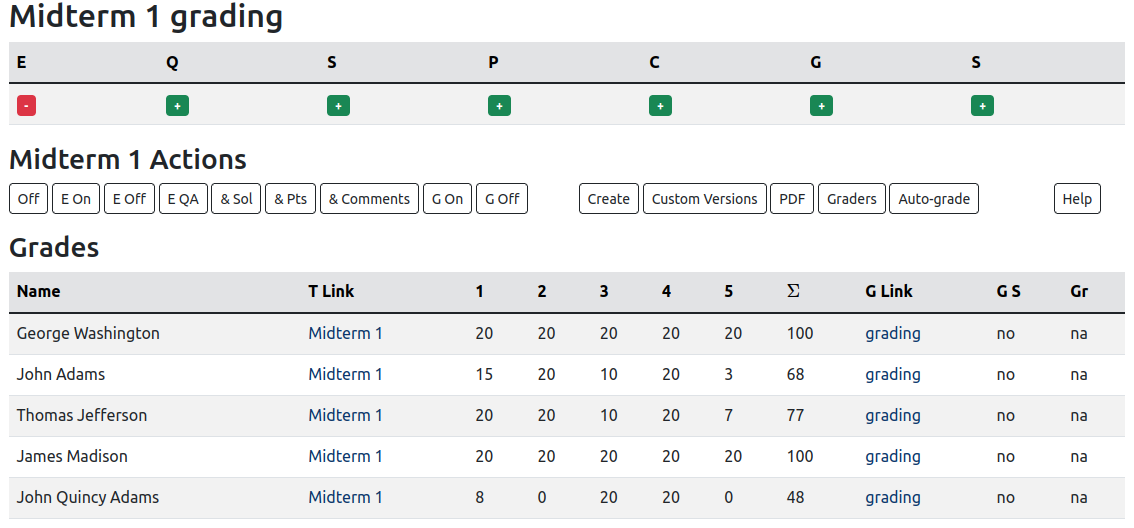Open John Quincy Adams' grading link
Viewport: 1134px width, 528px height.
pyautogui.click(x=893, y=497)
